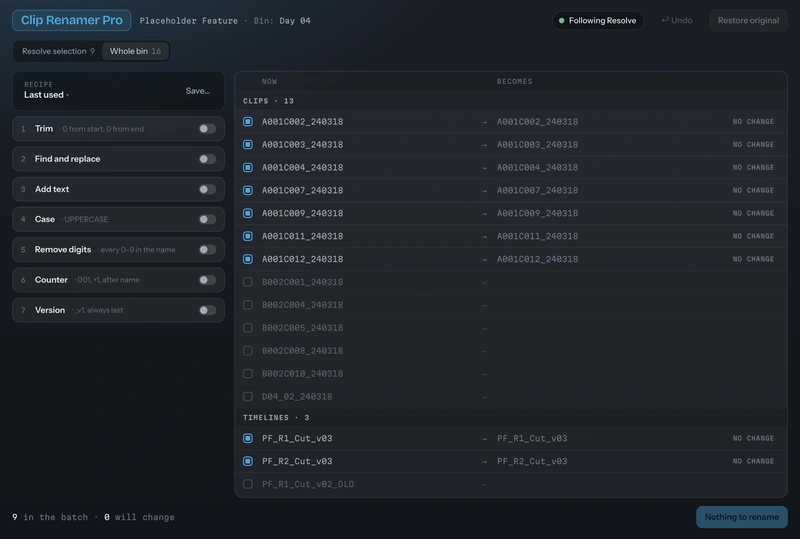
Task: Open the Find and replace step row
Action: coord(118,159)
